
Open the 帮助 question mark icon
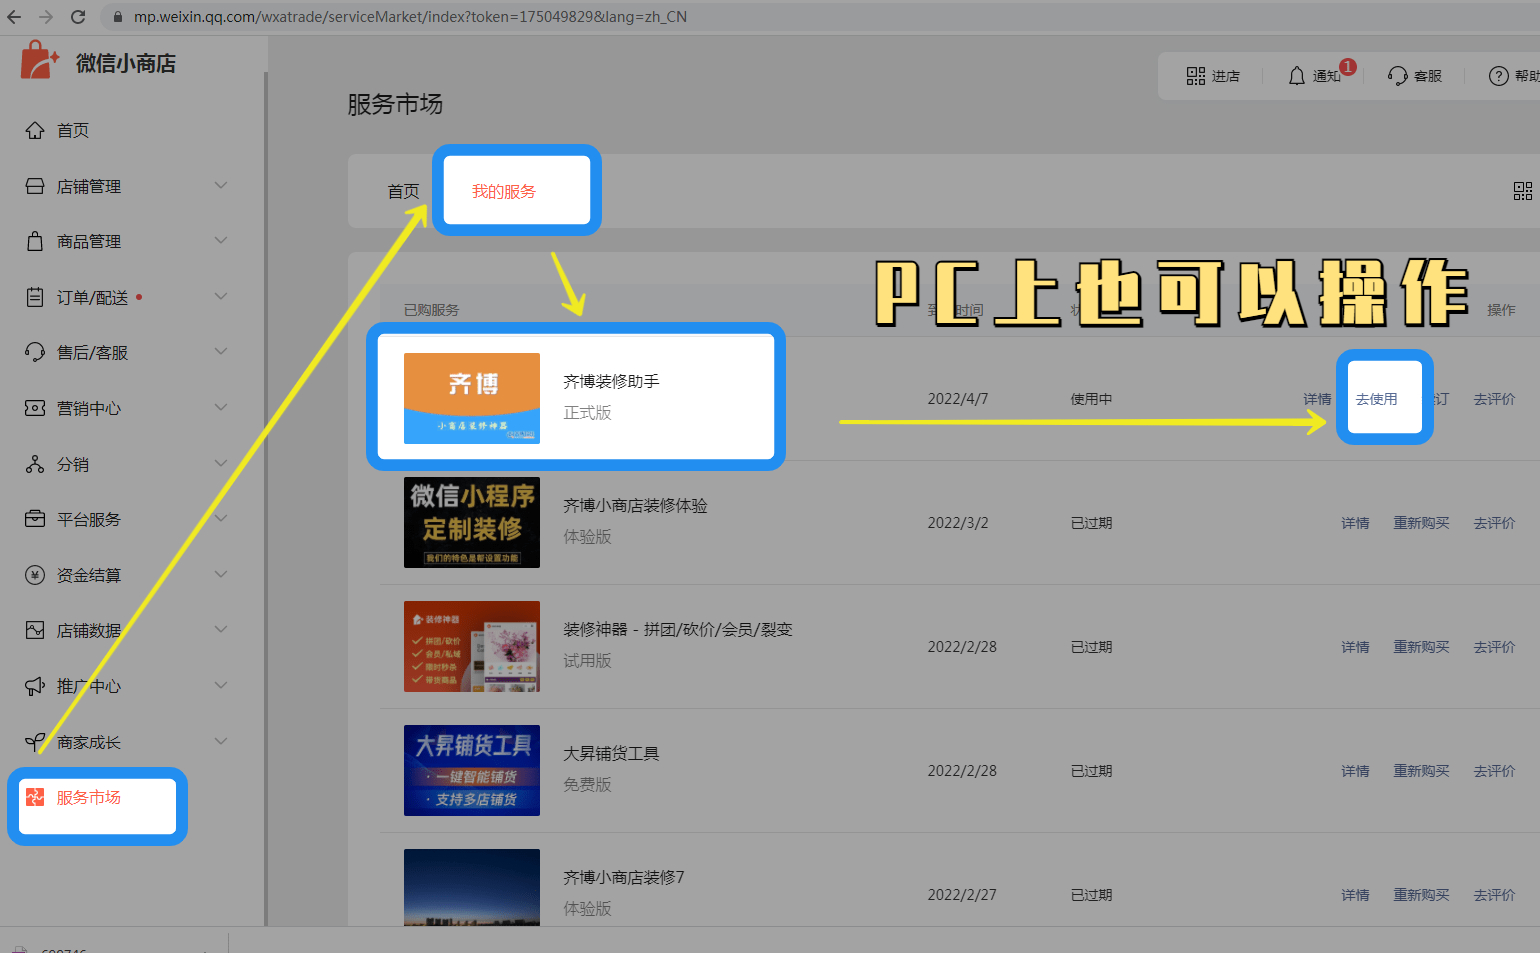click(x=1498, y=76)
